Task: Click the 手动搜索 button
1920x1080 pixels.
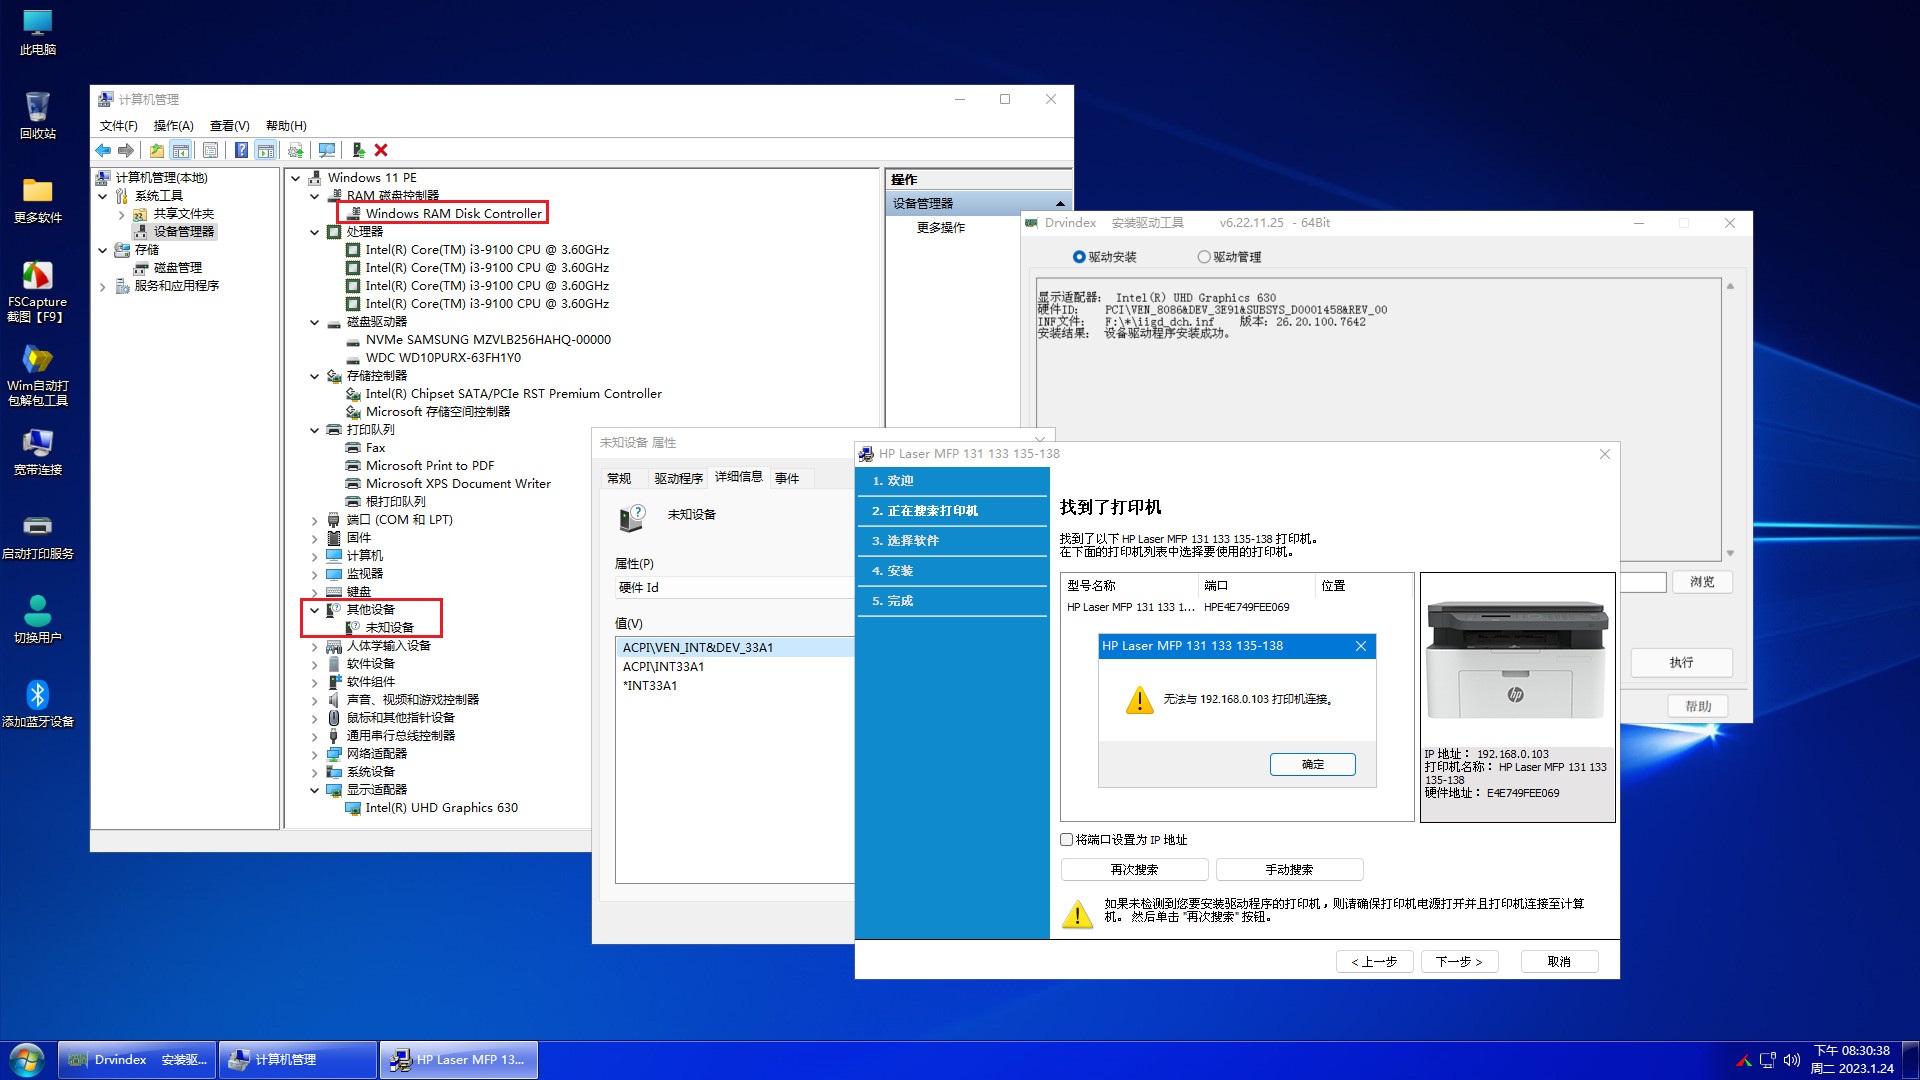Action: click(x=1290, y=869)
